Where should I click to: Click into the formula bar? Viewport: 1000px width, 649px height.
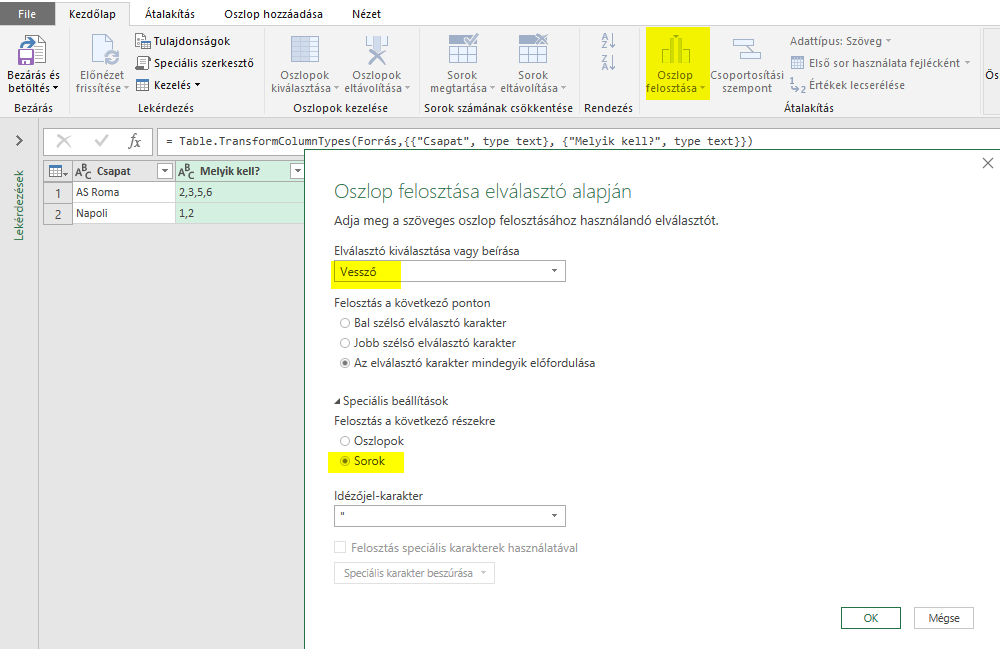click(x=577, y=141)
